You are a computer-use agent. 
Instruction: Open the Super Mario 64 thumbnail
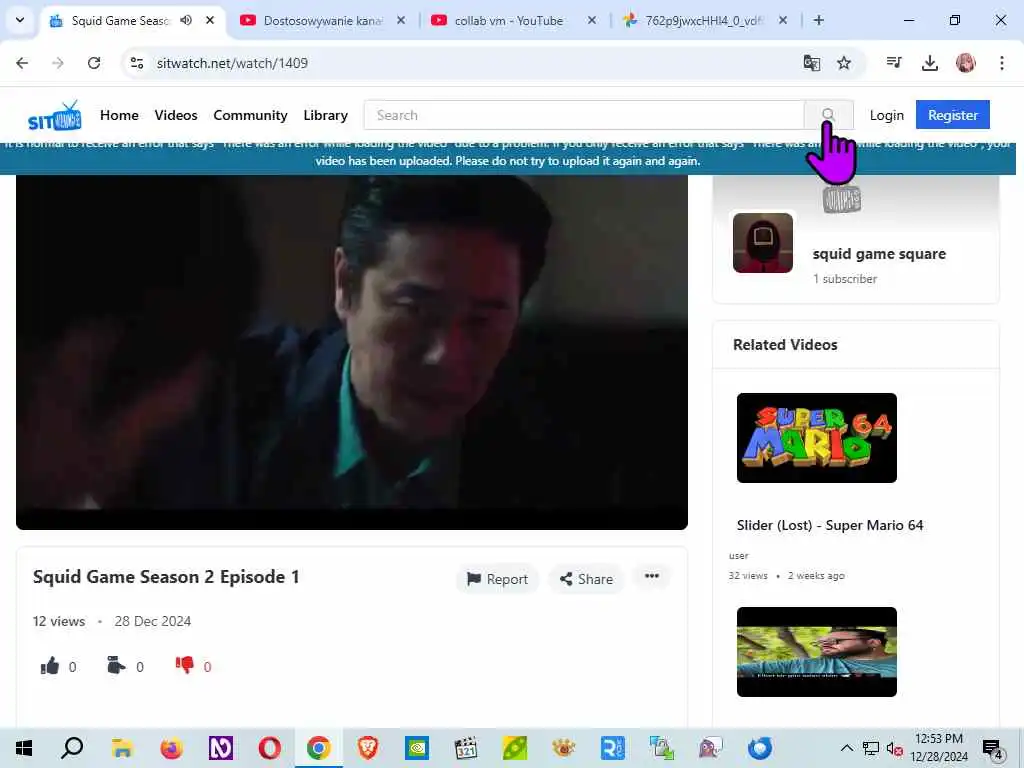816,438
